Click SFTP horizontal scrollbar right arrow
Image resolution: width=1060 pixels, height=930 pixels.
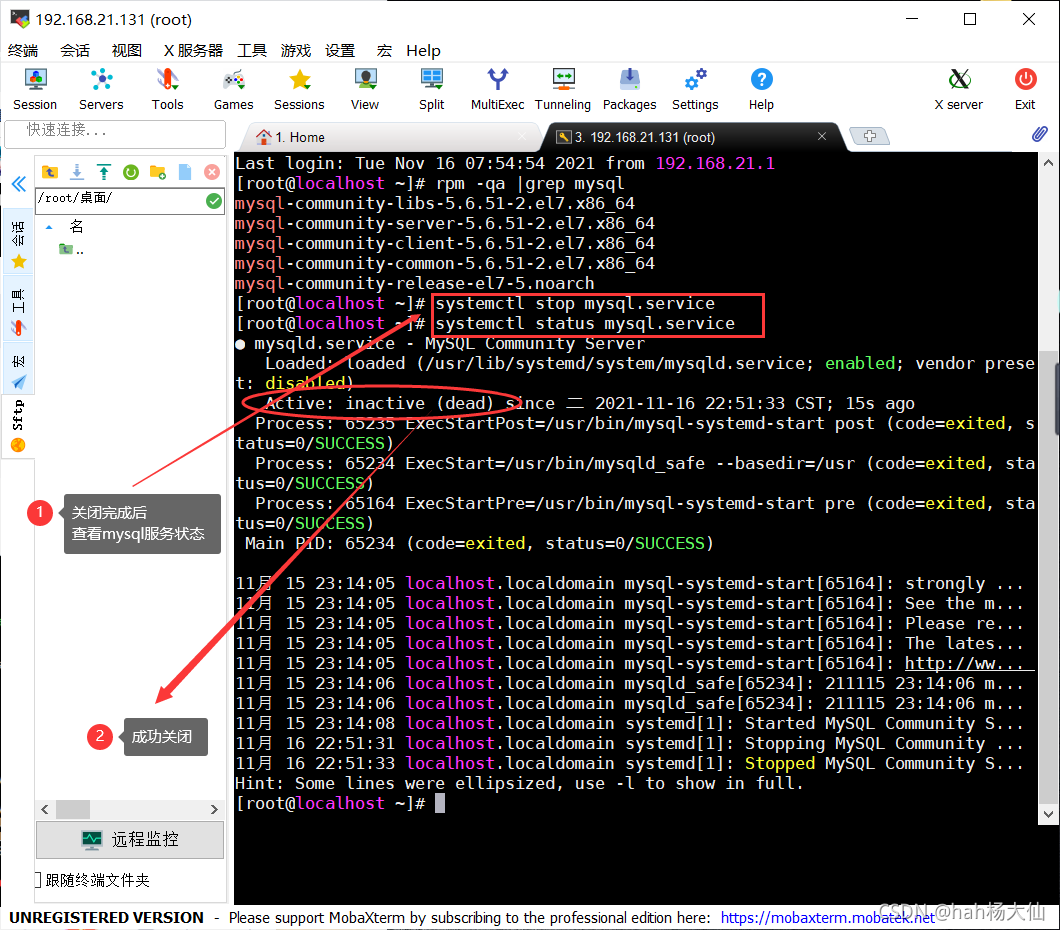[214, 809]
